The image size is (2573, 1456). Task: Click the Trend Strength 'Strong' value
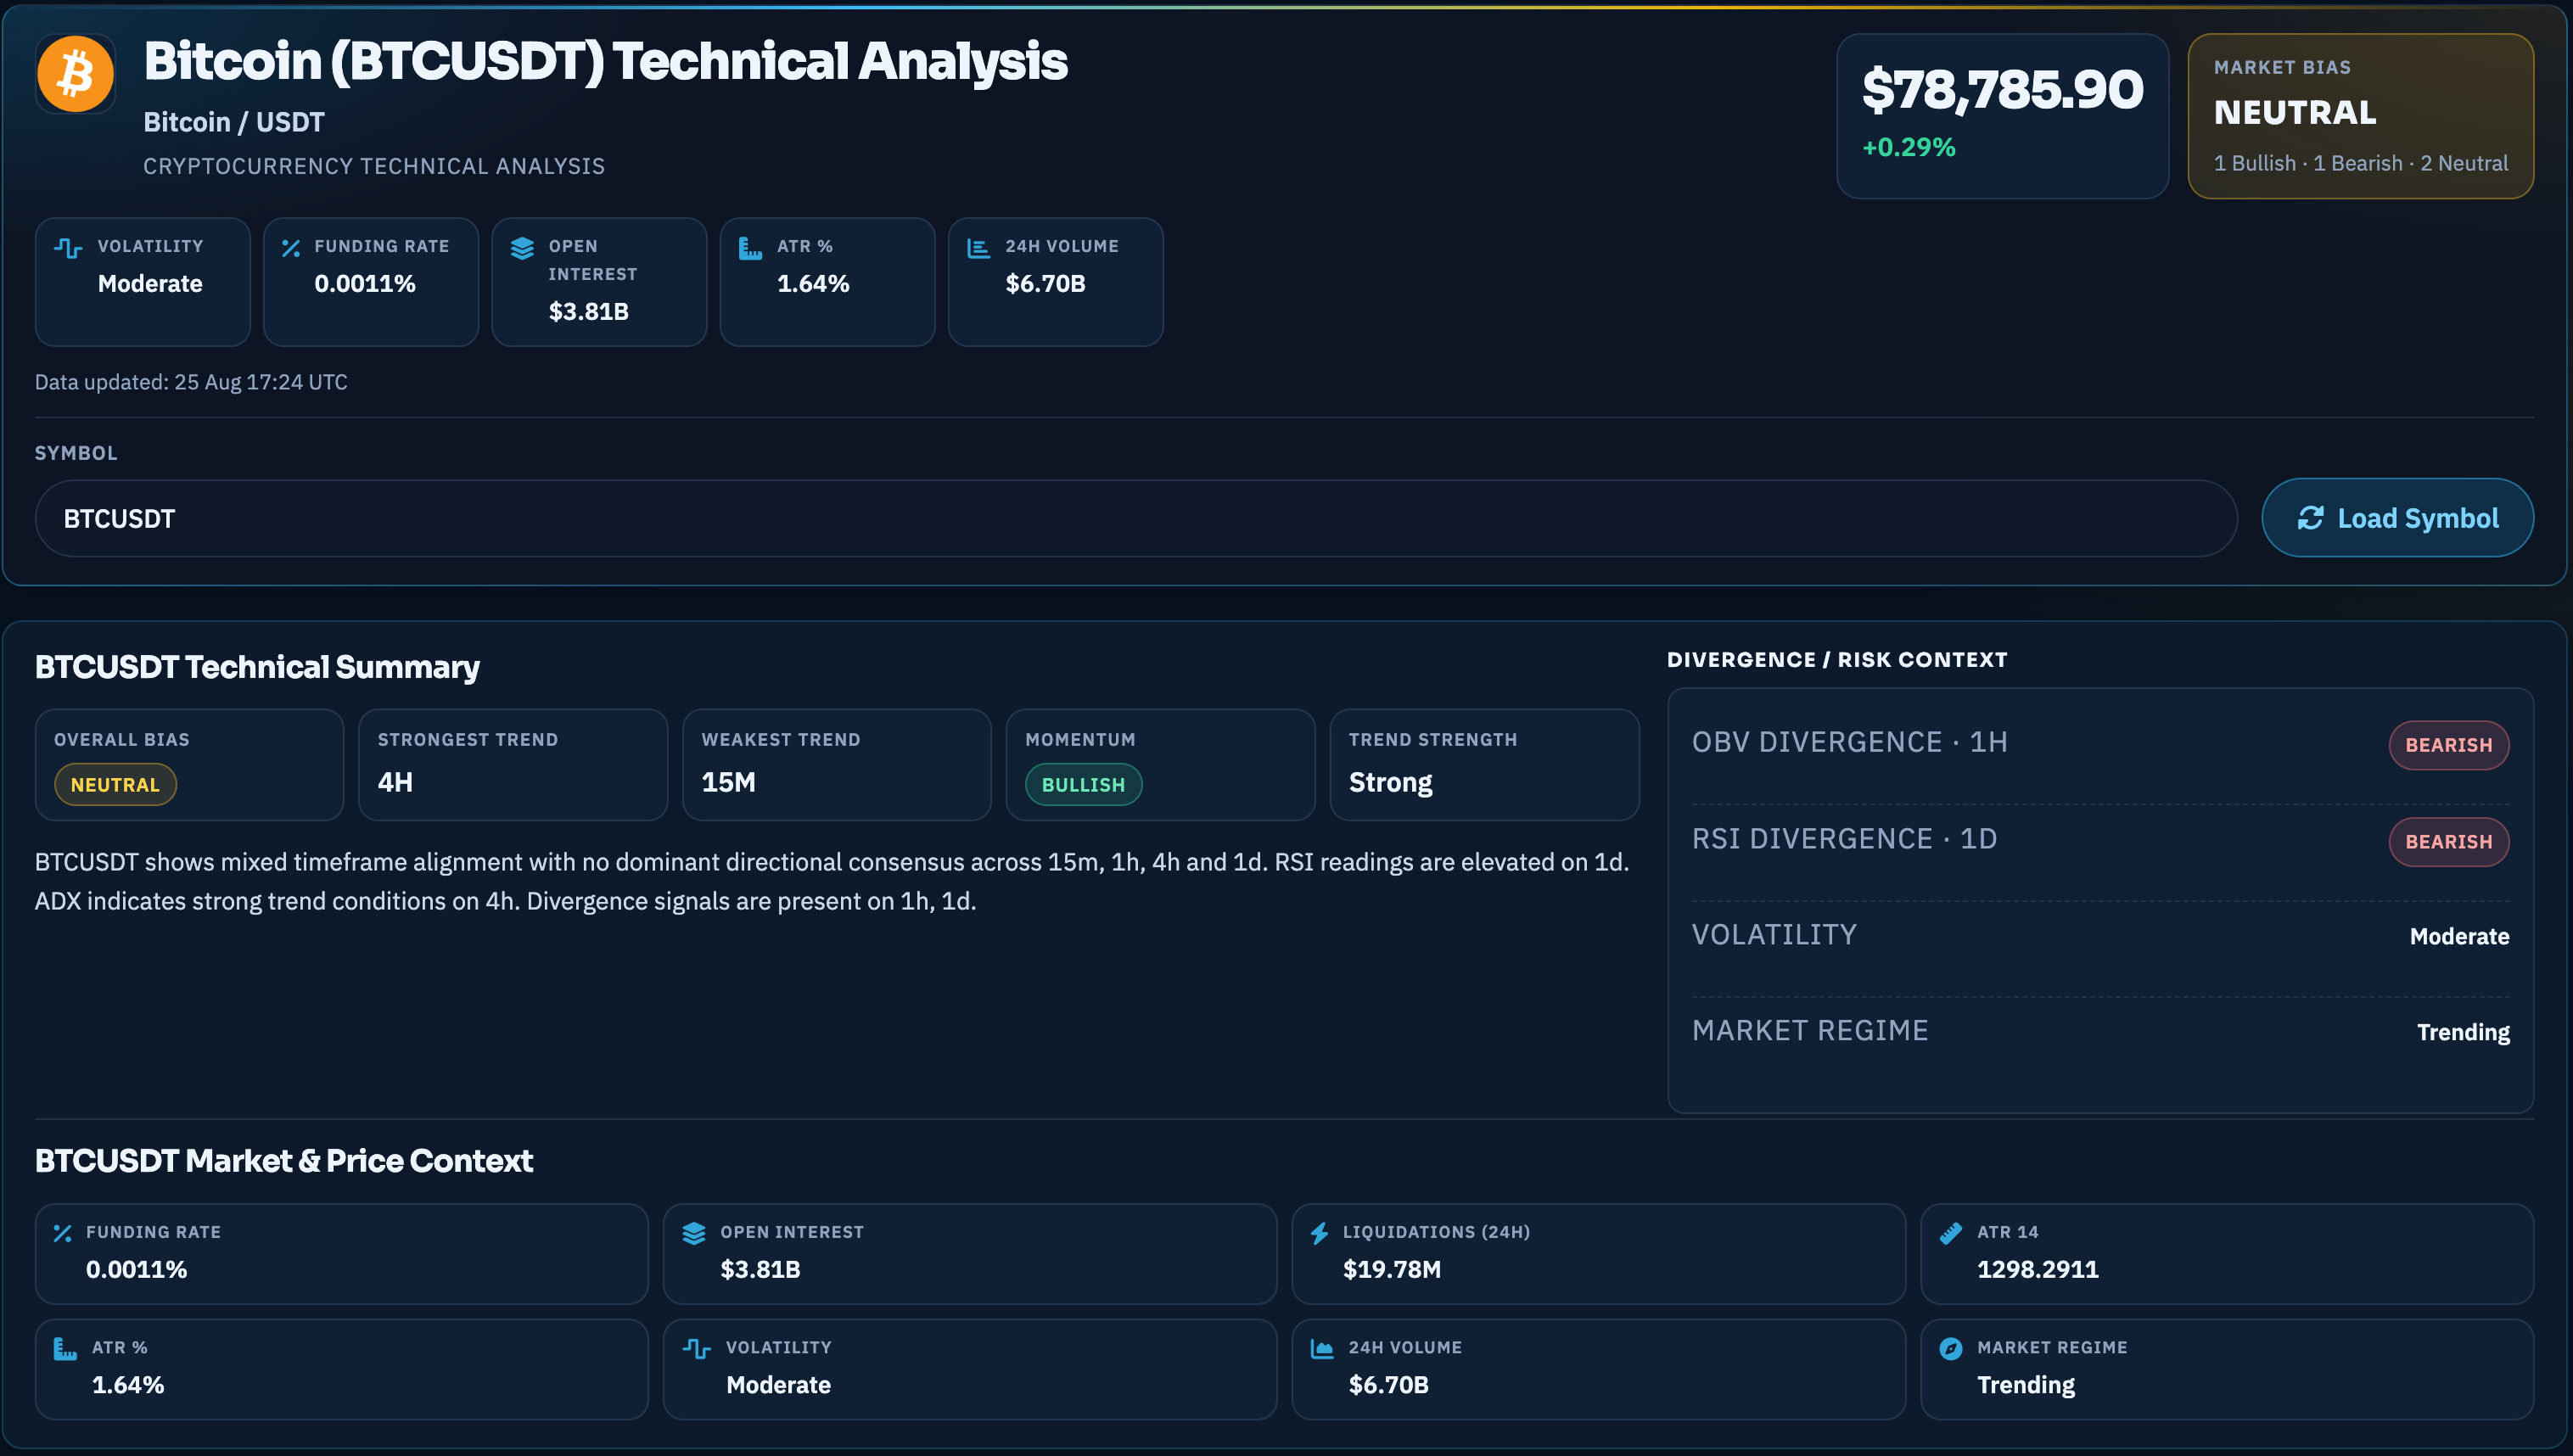click(x=1390, y=782)
